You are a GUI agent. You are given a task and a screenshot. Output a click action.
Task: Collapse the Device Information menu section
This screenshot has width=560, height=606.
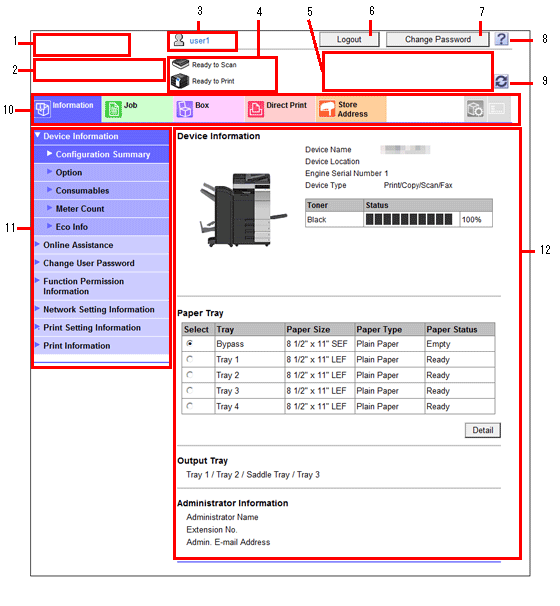[x=102, y=136]
